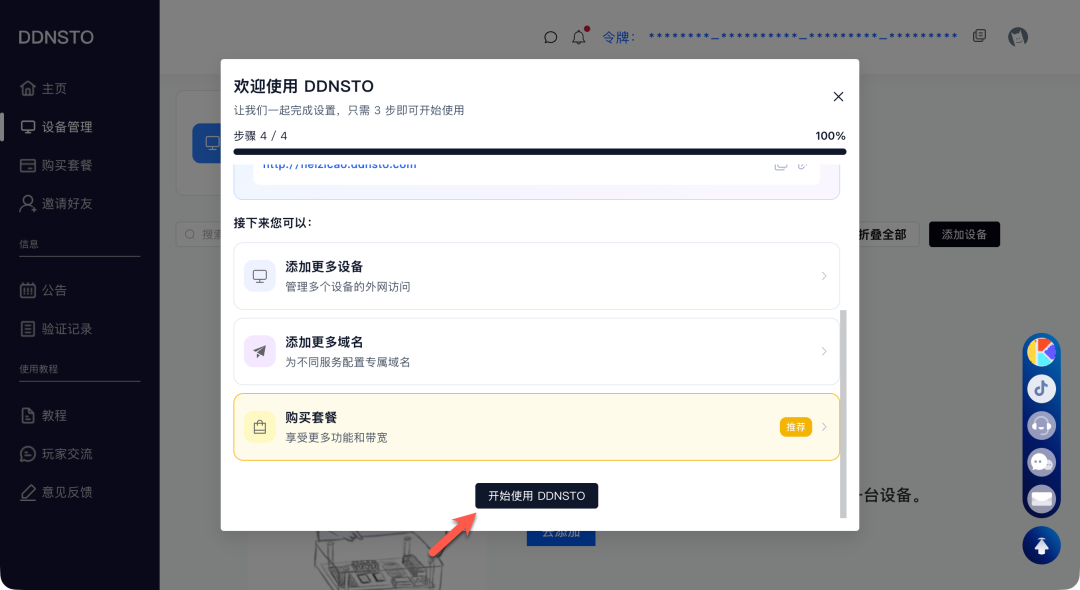The height and width of the screenshot is (590, 1080).
Task: Click the document icon beside 教程
Action: coord(28,415)
